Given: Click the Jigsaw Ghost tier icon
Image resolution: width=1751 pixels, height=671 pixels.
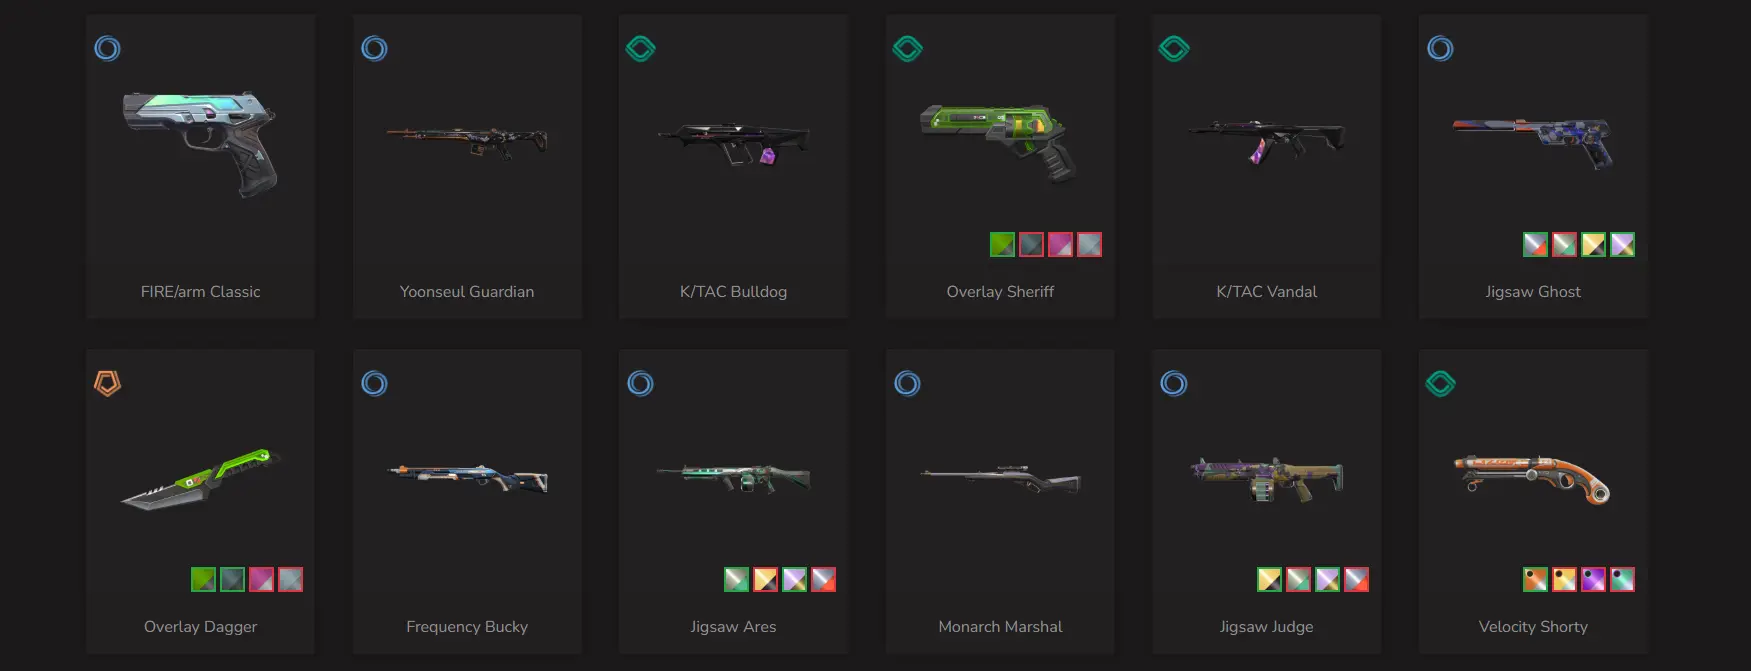Looking at the screenshot, I should [1440, 48].
